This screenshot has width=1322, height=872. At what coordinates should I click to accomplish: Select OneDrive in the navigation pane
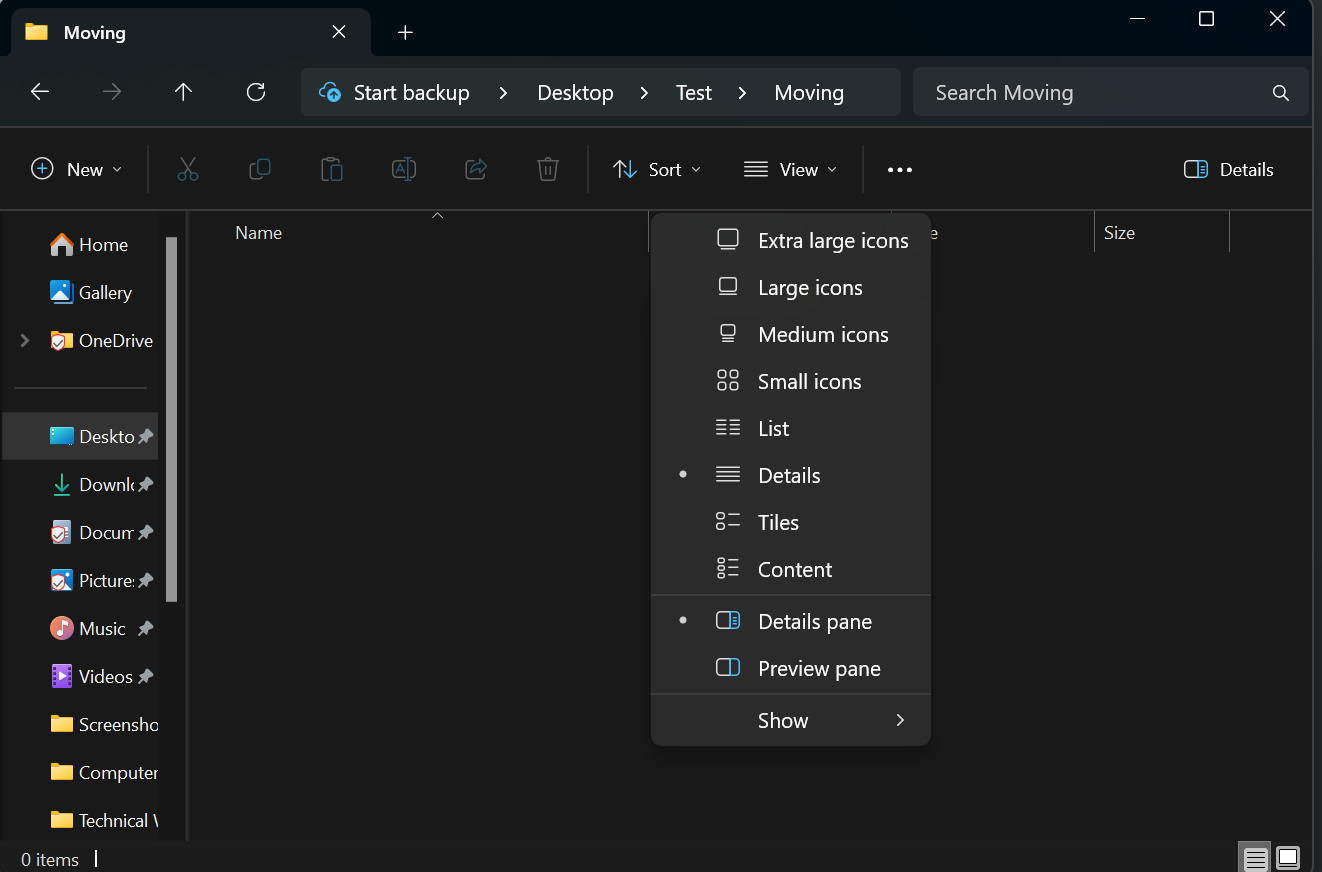click(101, 341)
